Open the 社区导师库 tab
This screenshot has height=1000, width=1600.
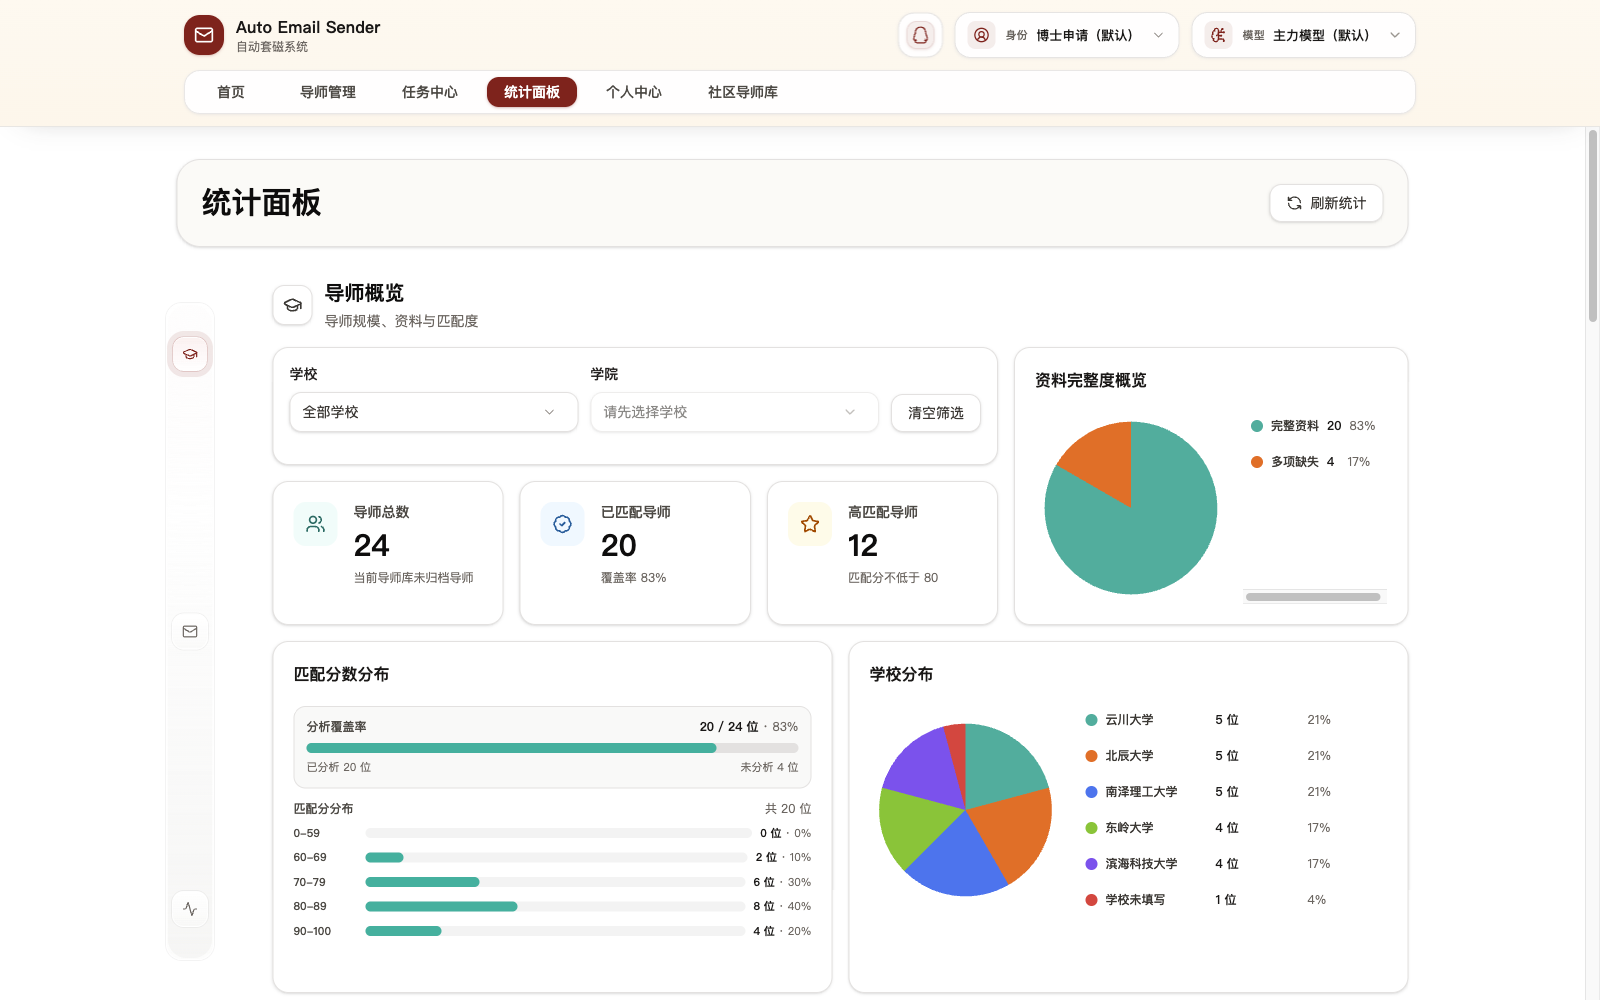(743, 92)
